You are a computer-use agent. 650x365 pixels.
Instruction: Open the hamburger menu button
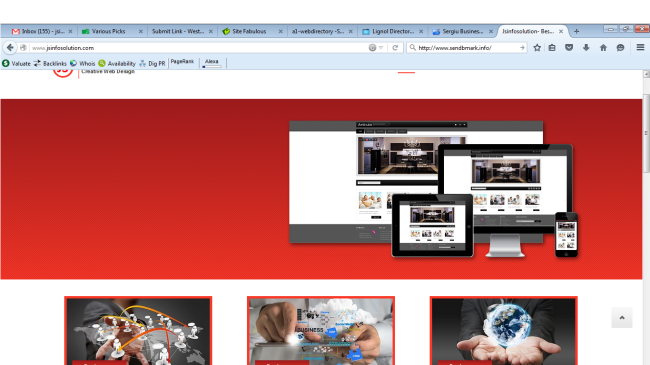640,48
